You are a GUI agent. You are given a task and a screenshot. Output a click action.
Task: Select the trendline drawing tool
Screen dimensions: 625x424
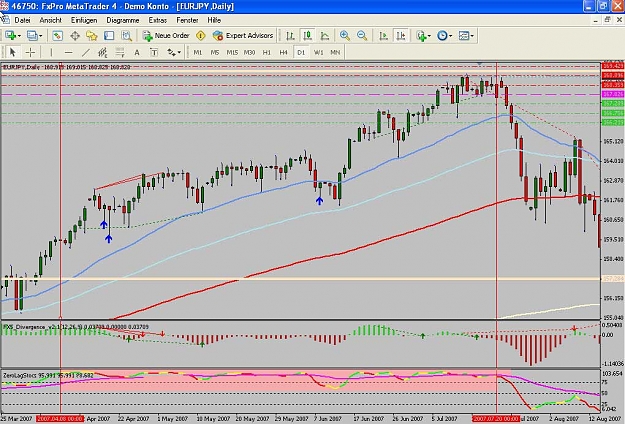pos(86,52)
